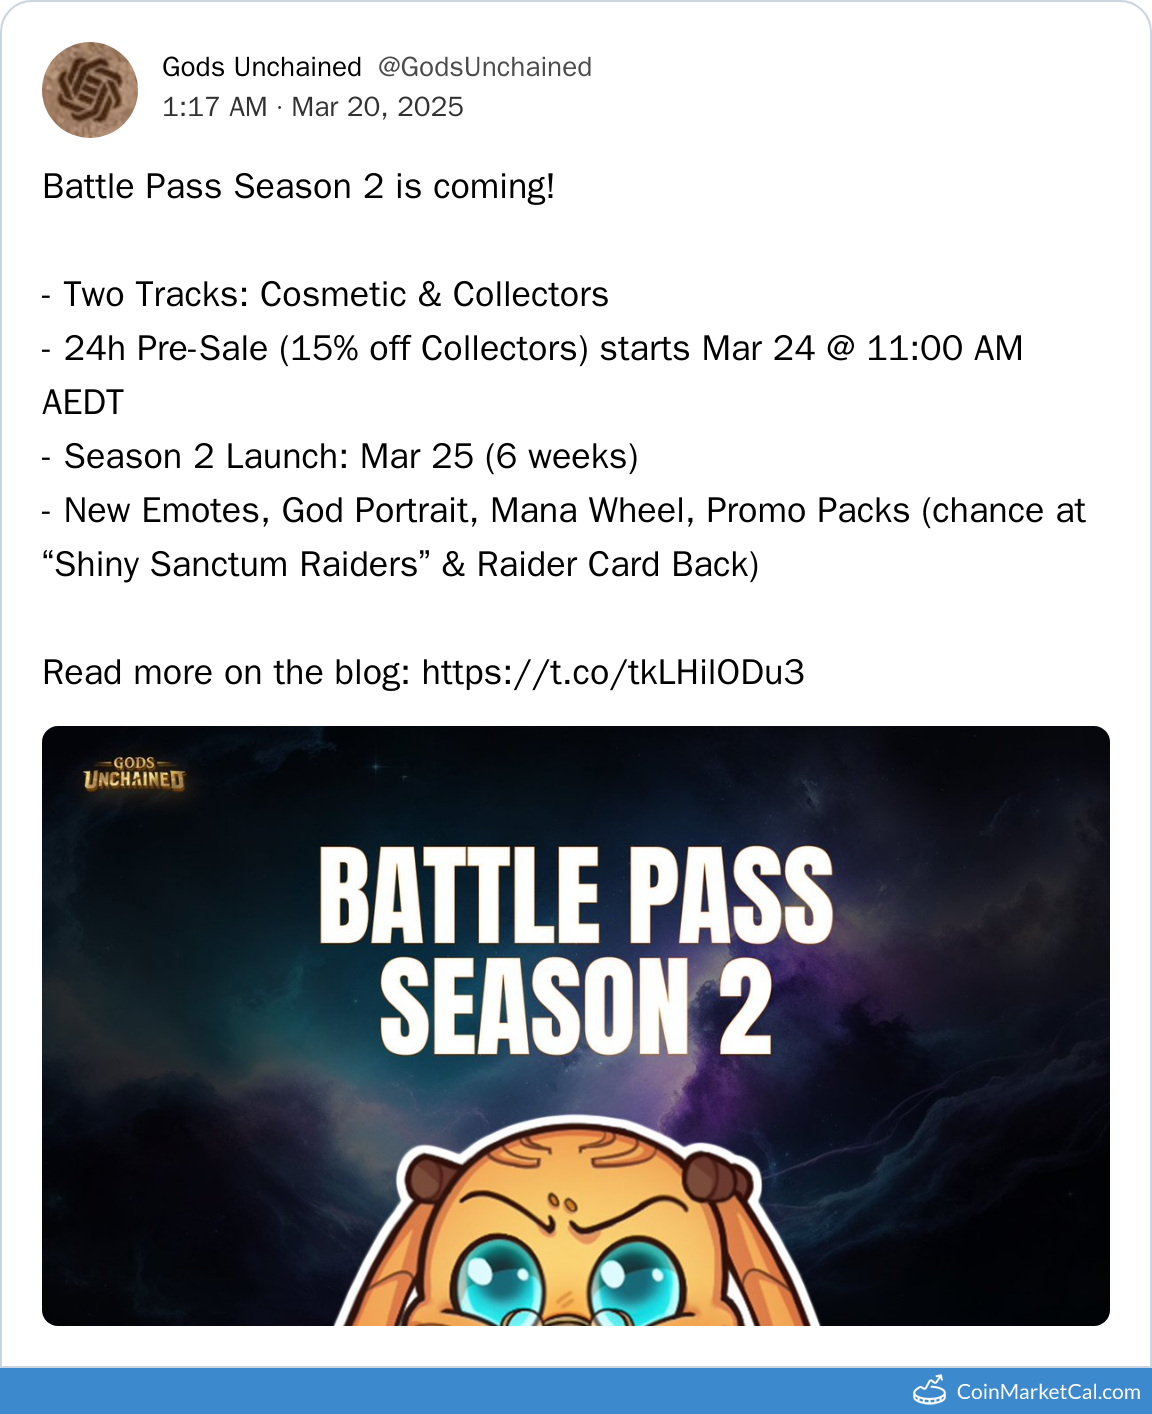Click the CoinMarketCal logo icon
This screenshot has width=1152, height=1414.
coord(930,1391)
